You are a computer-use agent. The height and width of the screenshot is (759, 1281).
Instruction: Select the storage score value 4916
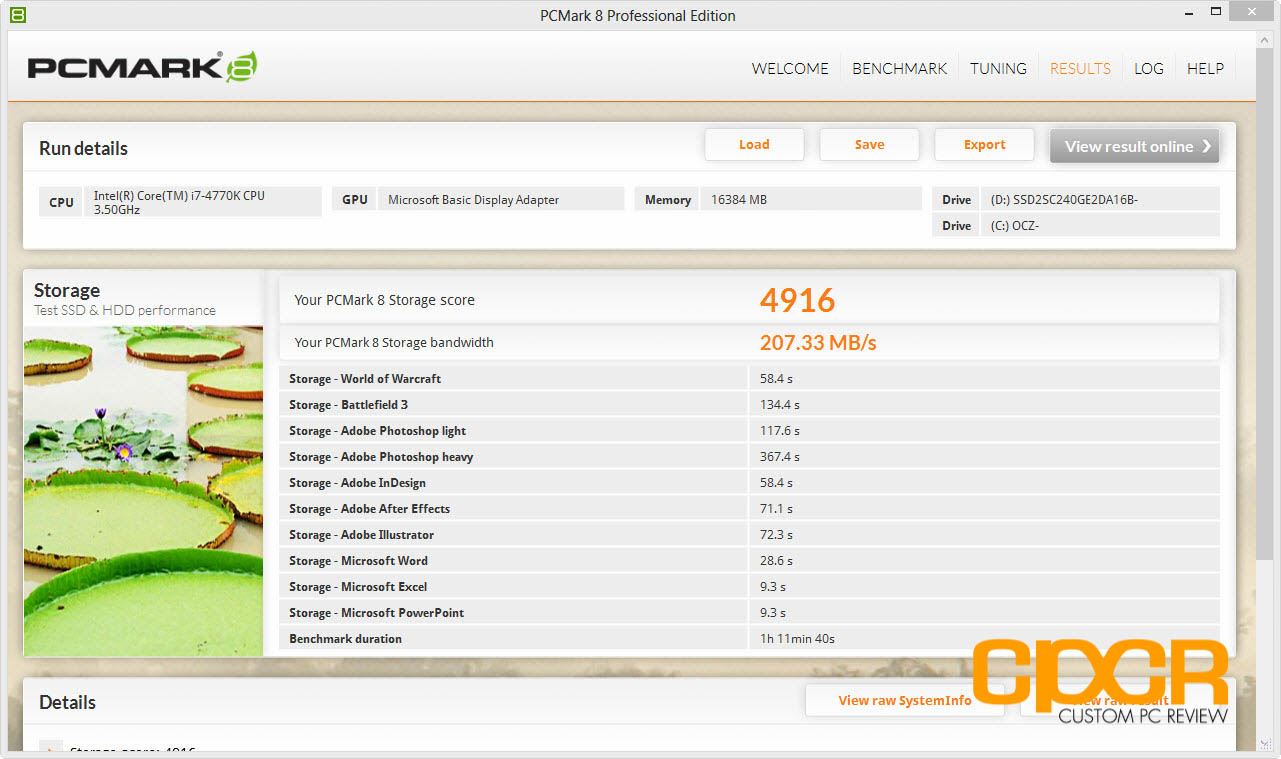point(797,299)
